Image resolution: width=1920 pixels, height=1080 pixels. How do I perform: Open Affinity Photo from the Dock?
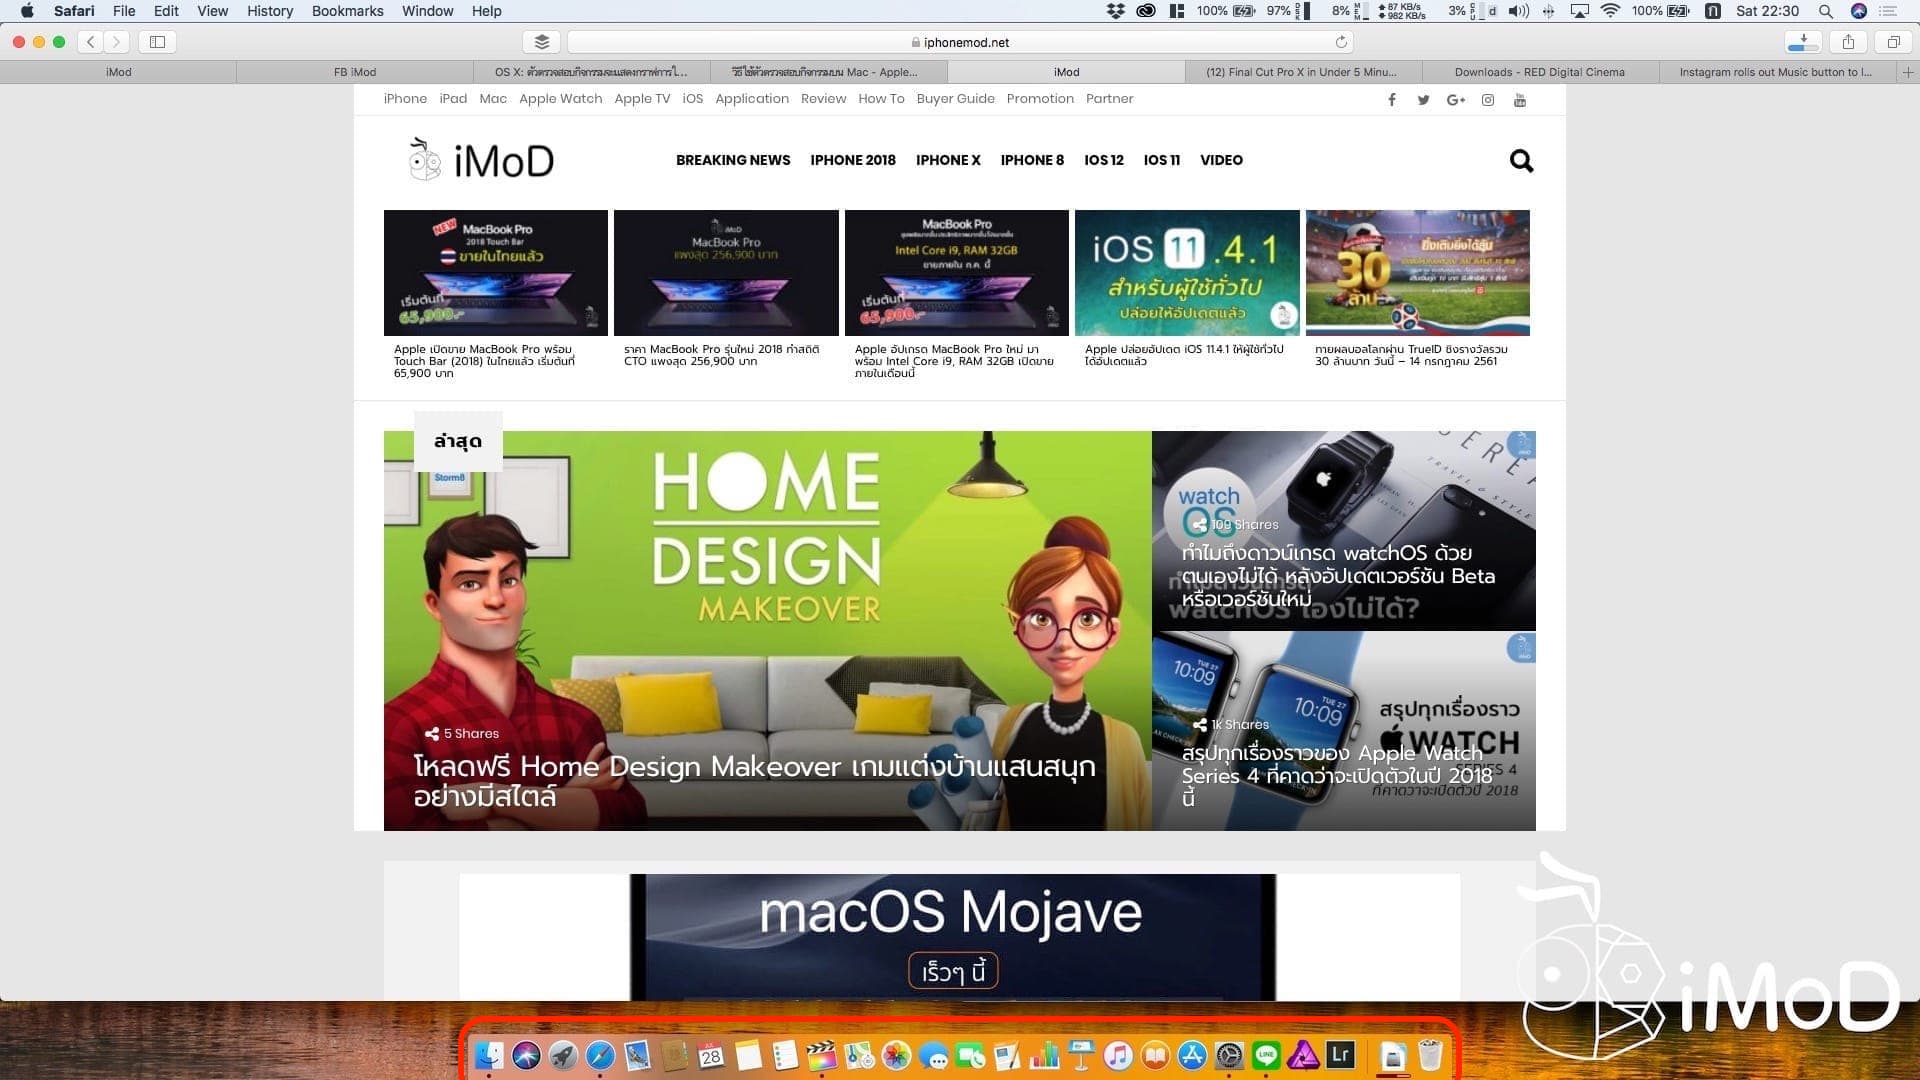coord(1302,1057)
